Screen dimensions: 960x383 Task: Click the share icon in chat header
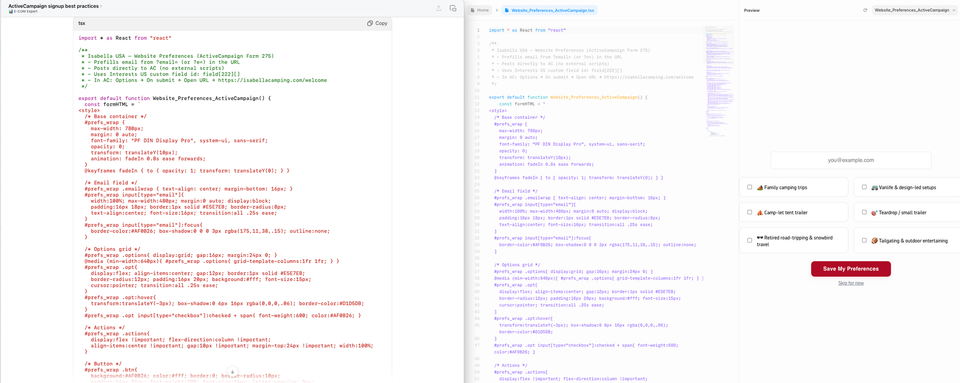[x=438, y=8]
